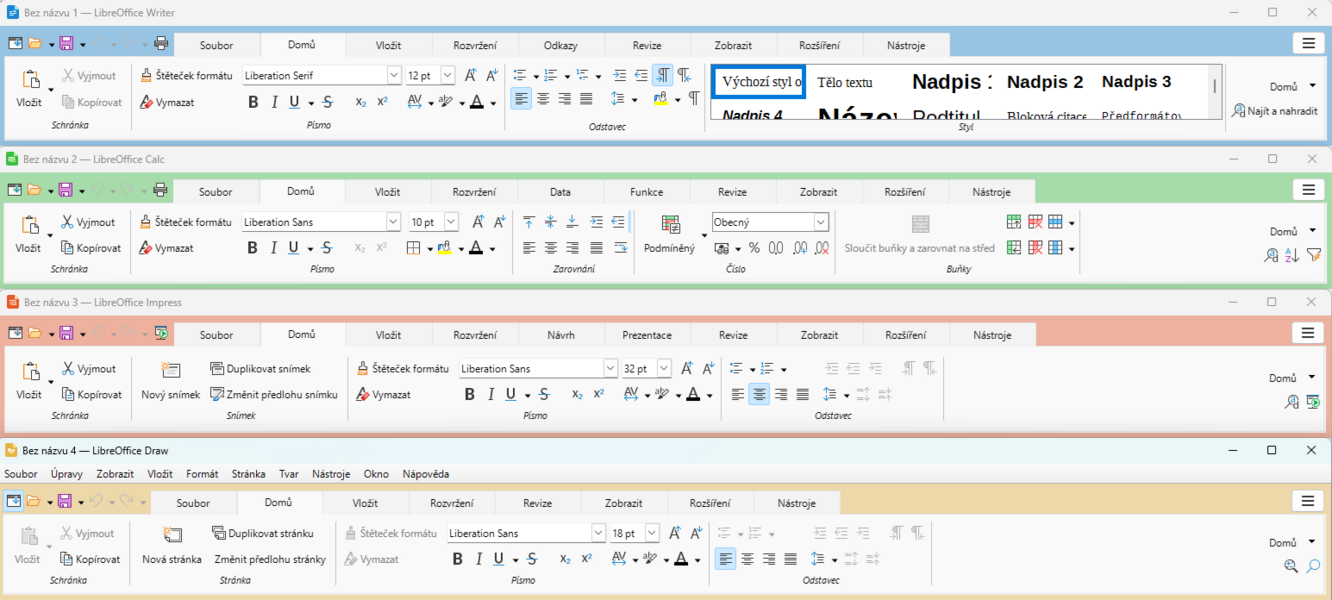Click Calc's background color swatch icon

(445, 248)
